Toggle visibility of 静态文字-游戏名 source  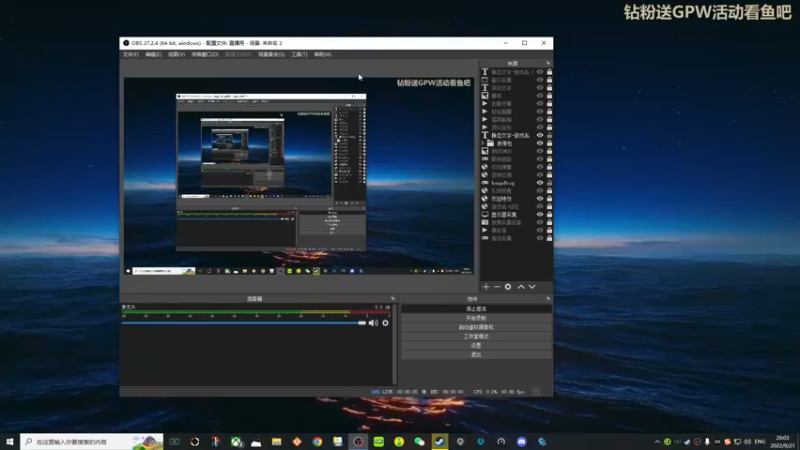click(x=540, y=135)
